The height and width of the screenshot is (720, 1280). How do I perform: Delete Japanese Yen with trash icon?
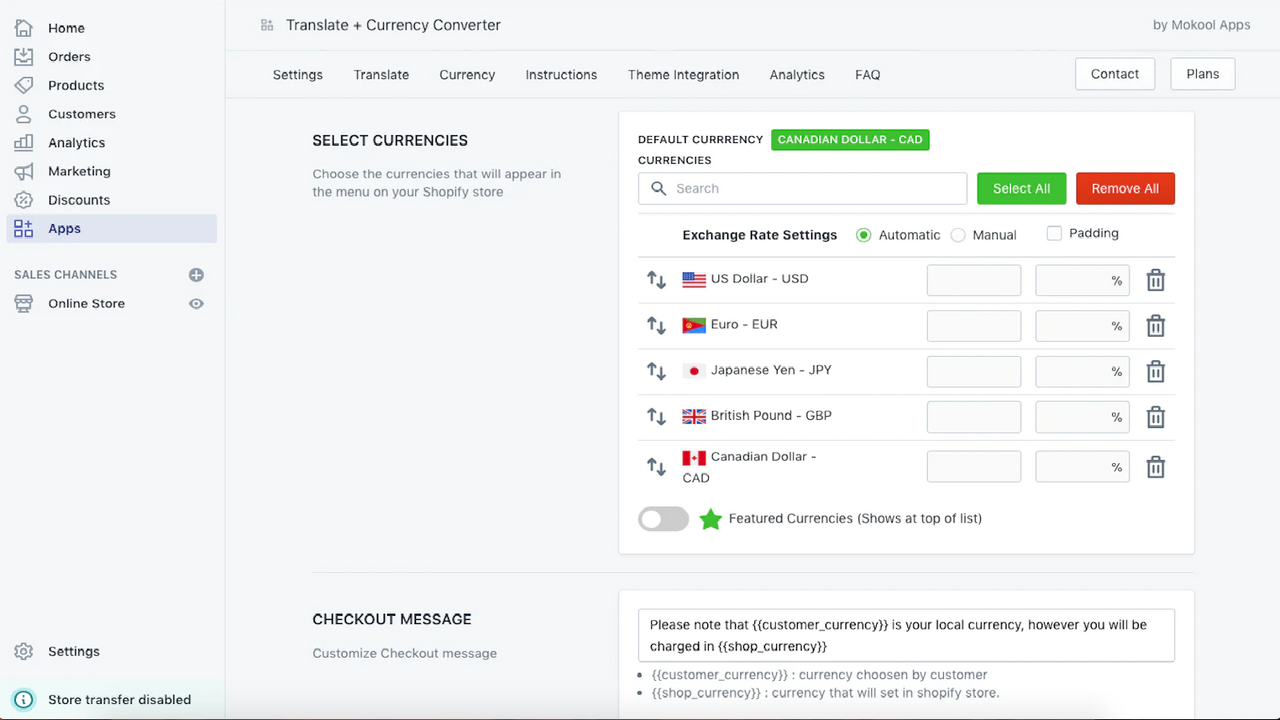click(x=1155, y=371)
